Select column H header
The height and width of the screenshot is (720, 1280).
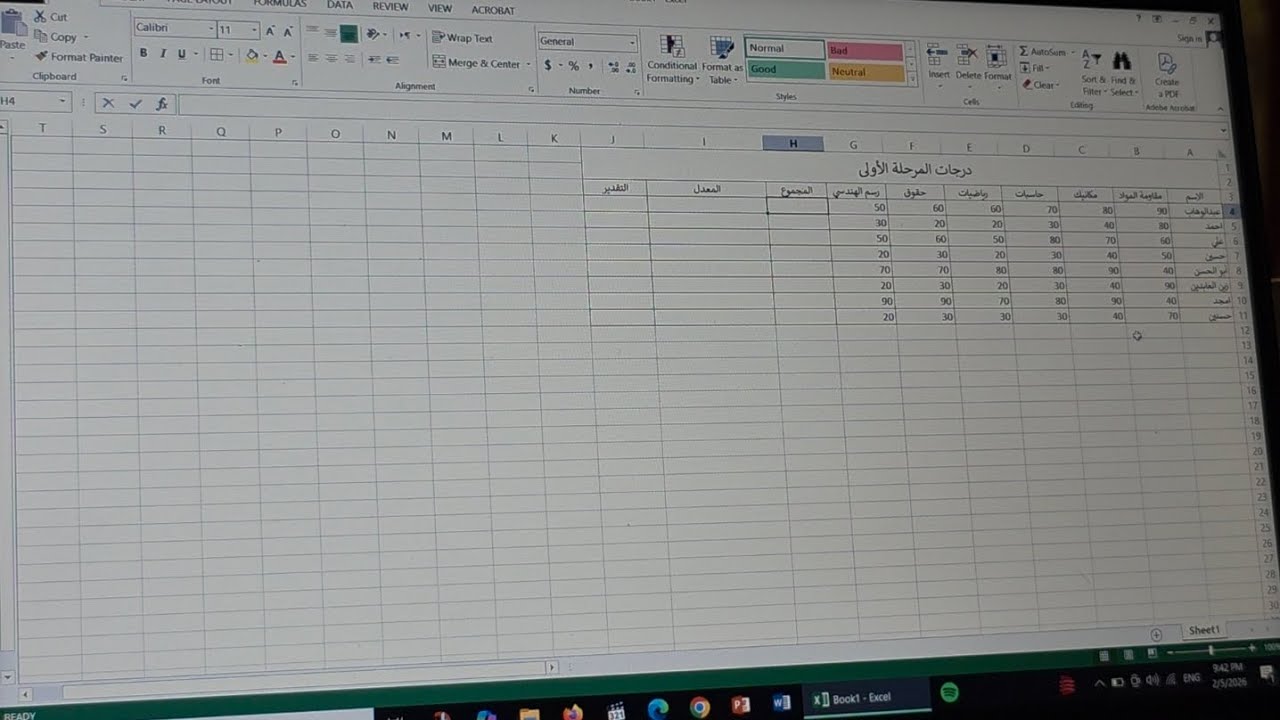point(793,144)
